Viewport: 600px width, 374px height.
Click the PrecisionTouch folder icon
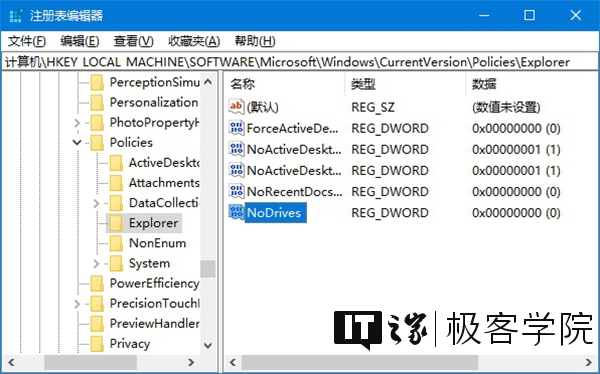point(97,304)
